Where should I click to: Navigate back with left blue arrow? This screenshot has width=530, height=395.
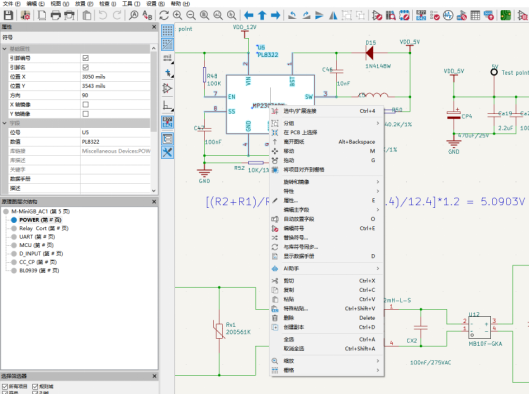tap(249, 15)
